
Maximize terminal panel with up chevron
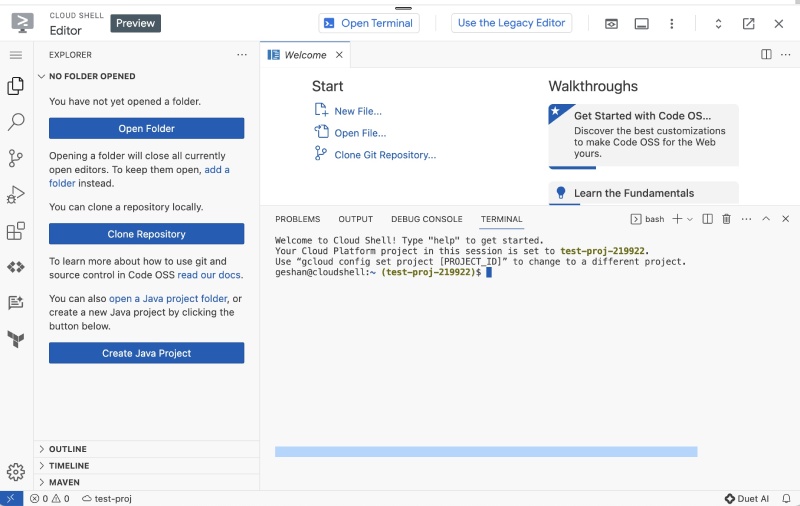click(x=766, y=219)
